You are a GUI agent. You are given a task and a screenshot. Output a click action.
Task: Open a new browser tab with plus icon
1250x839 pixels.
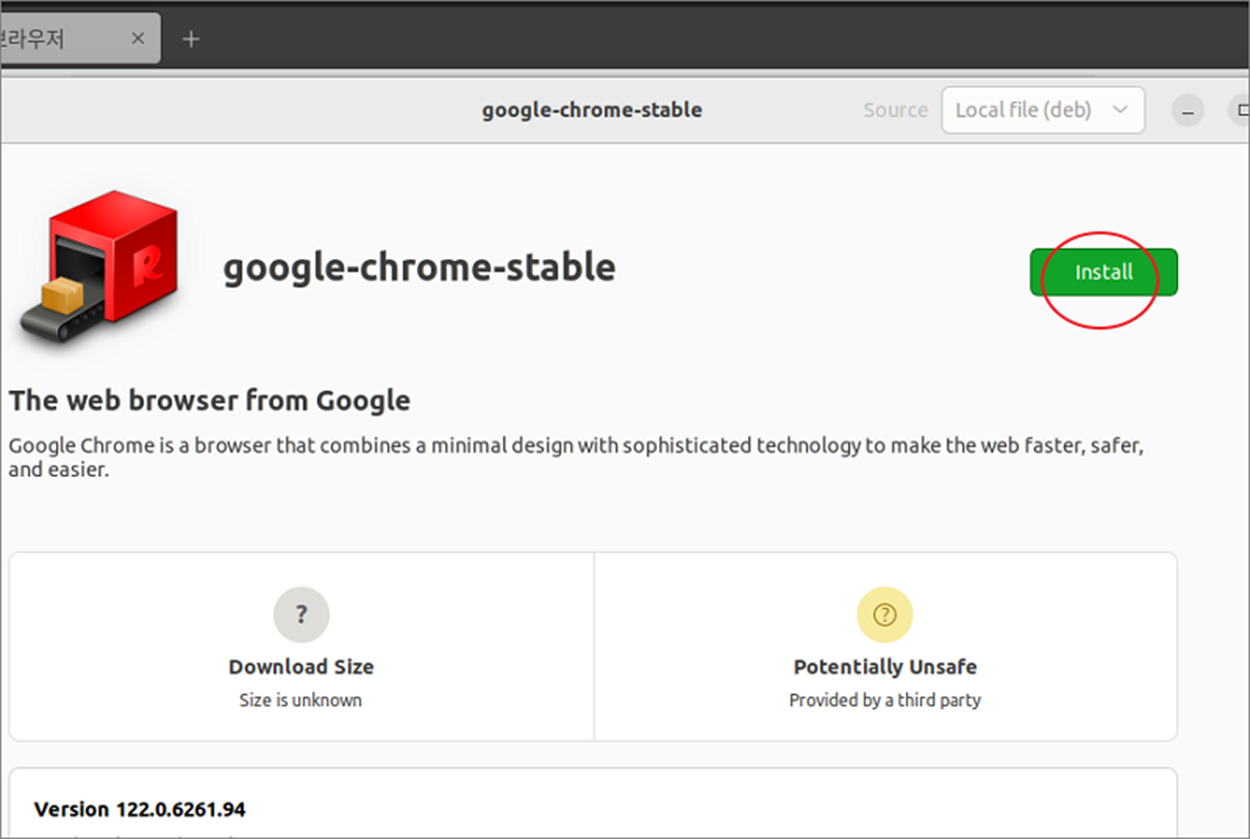(191, 39)
